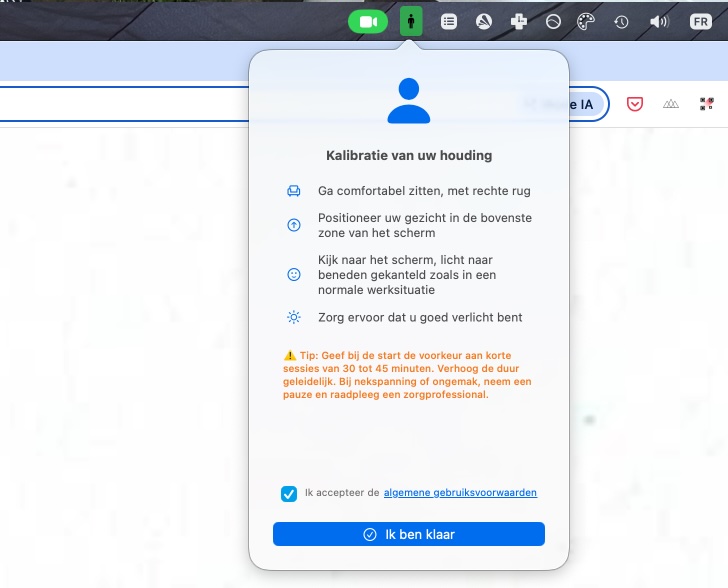Click the Ik ben klaar button
Screen dimensions: 728x588
click(409, 534)
